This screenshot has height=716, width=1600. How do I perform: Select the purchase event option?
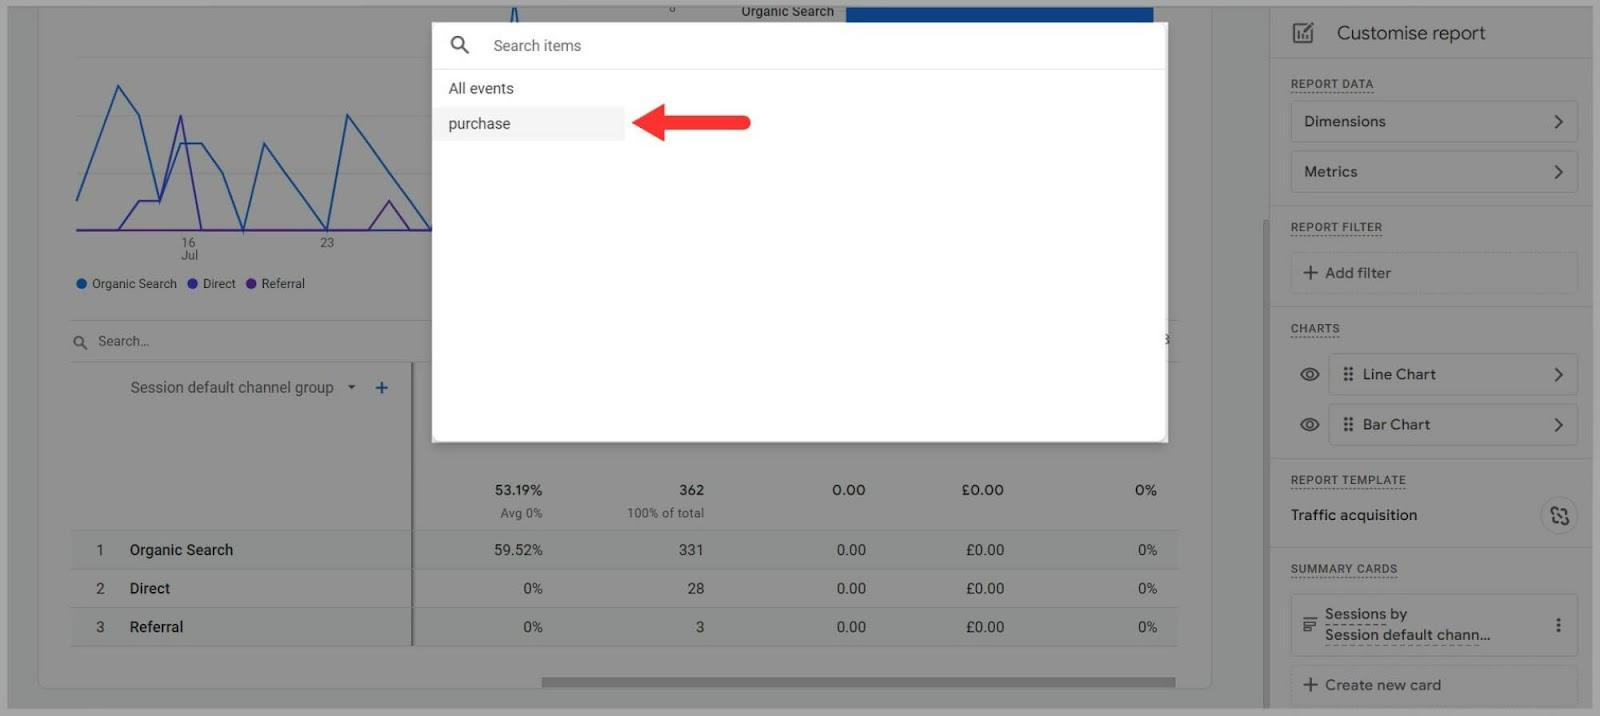point(480,124)
